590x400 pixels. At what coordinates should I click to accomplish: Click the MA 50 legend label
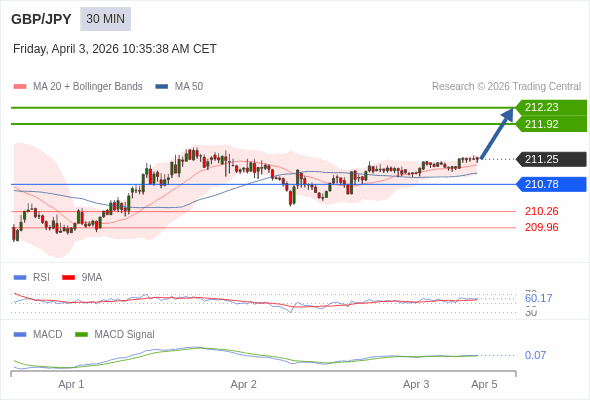189,87
